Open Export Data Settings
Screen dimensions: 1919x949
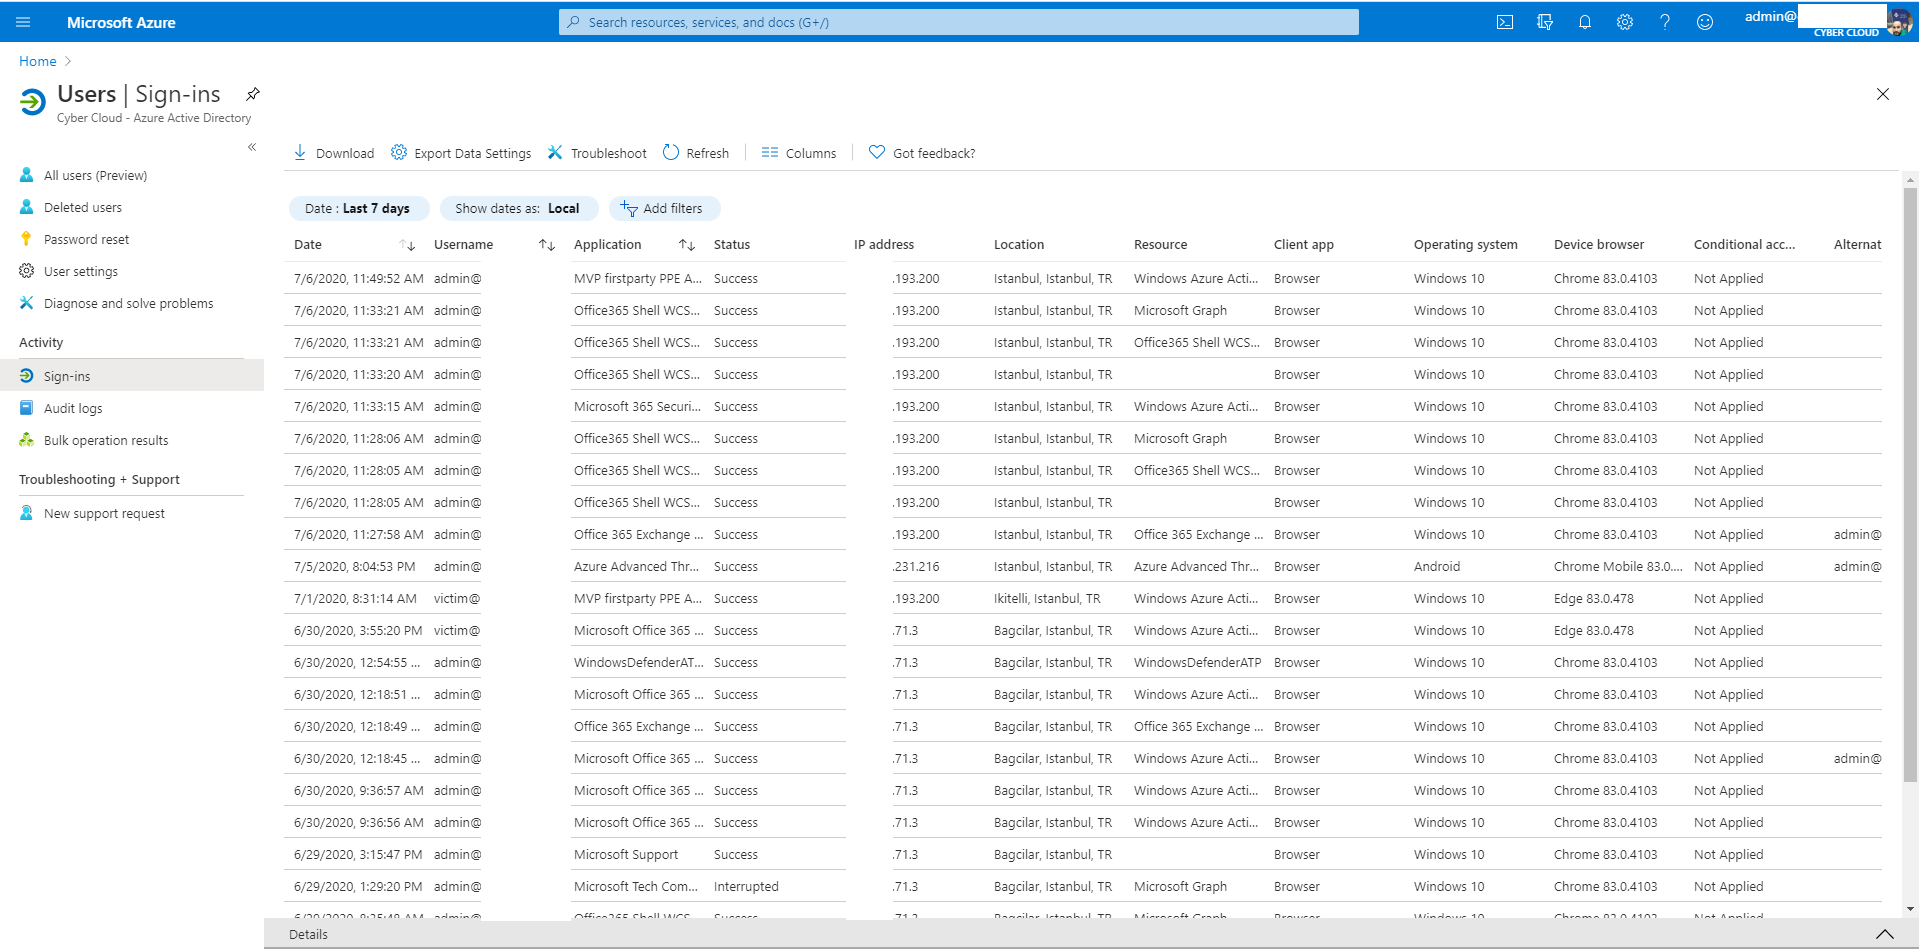(x=461, y=153)
